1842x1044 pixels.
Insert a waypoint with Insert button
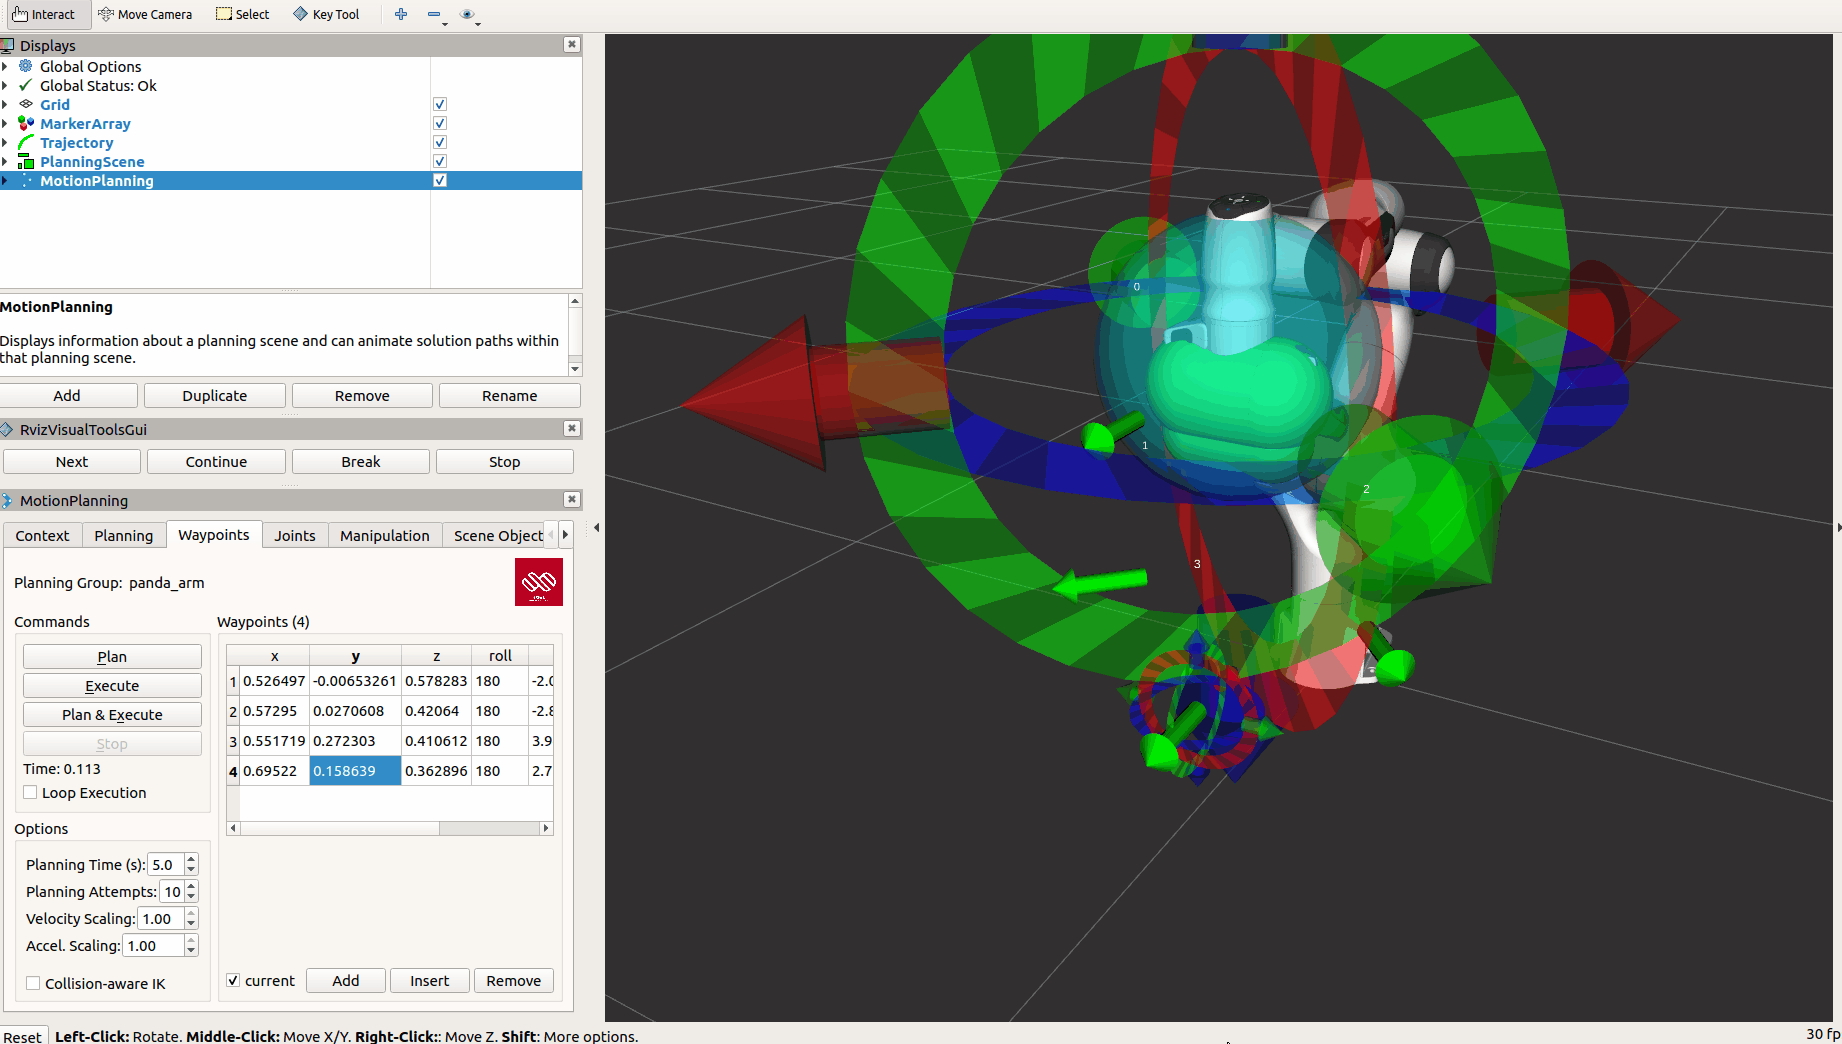pos(430,980)
